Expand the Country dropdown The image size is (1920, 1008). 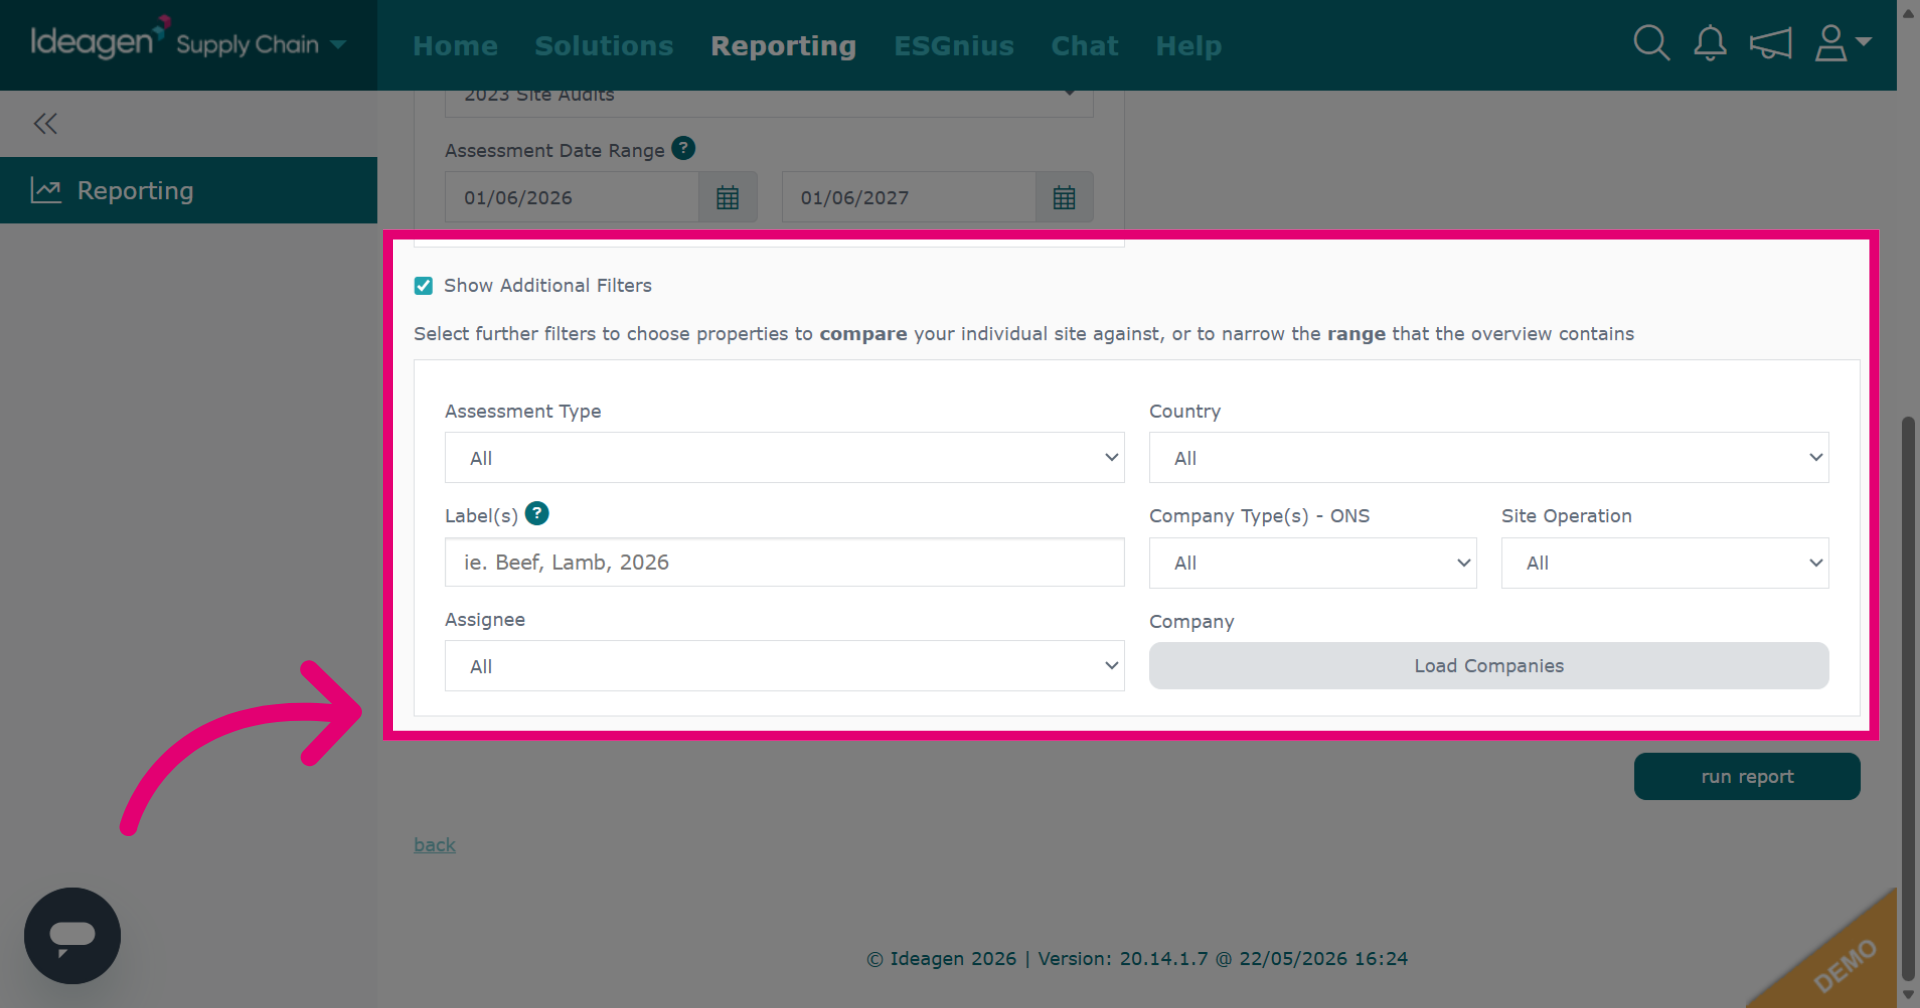click(x=1488, y=458)
